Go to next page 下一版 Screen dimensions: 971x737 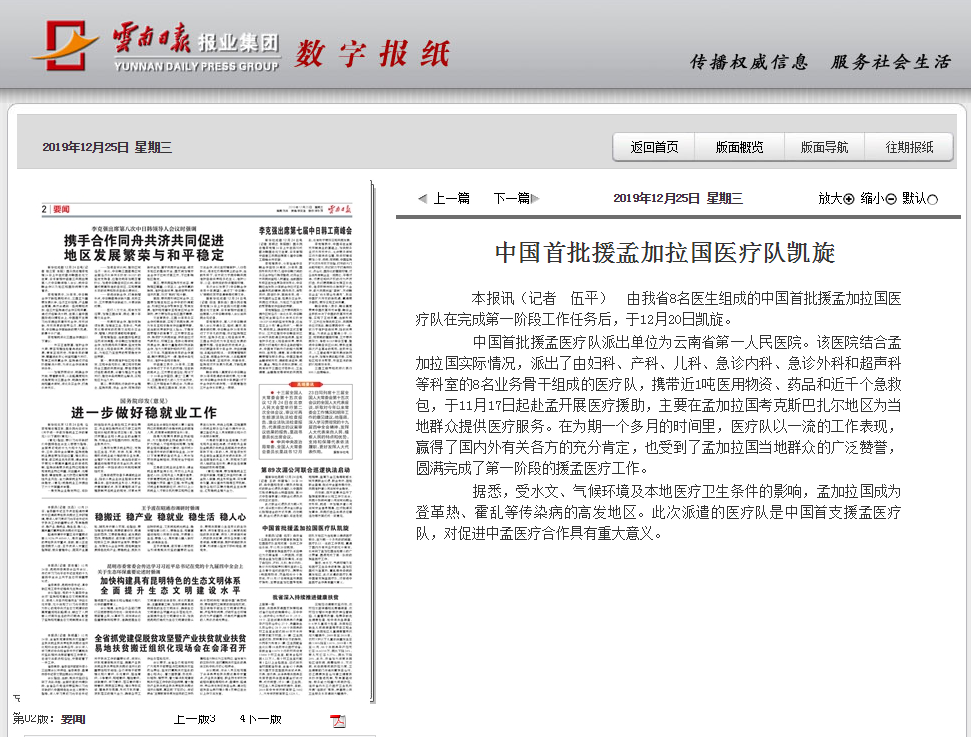[261, 719]
